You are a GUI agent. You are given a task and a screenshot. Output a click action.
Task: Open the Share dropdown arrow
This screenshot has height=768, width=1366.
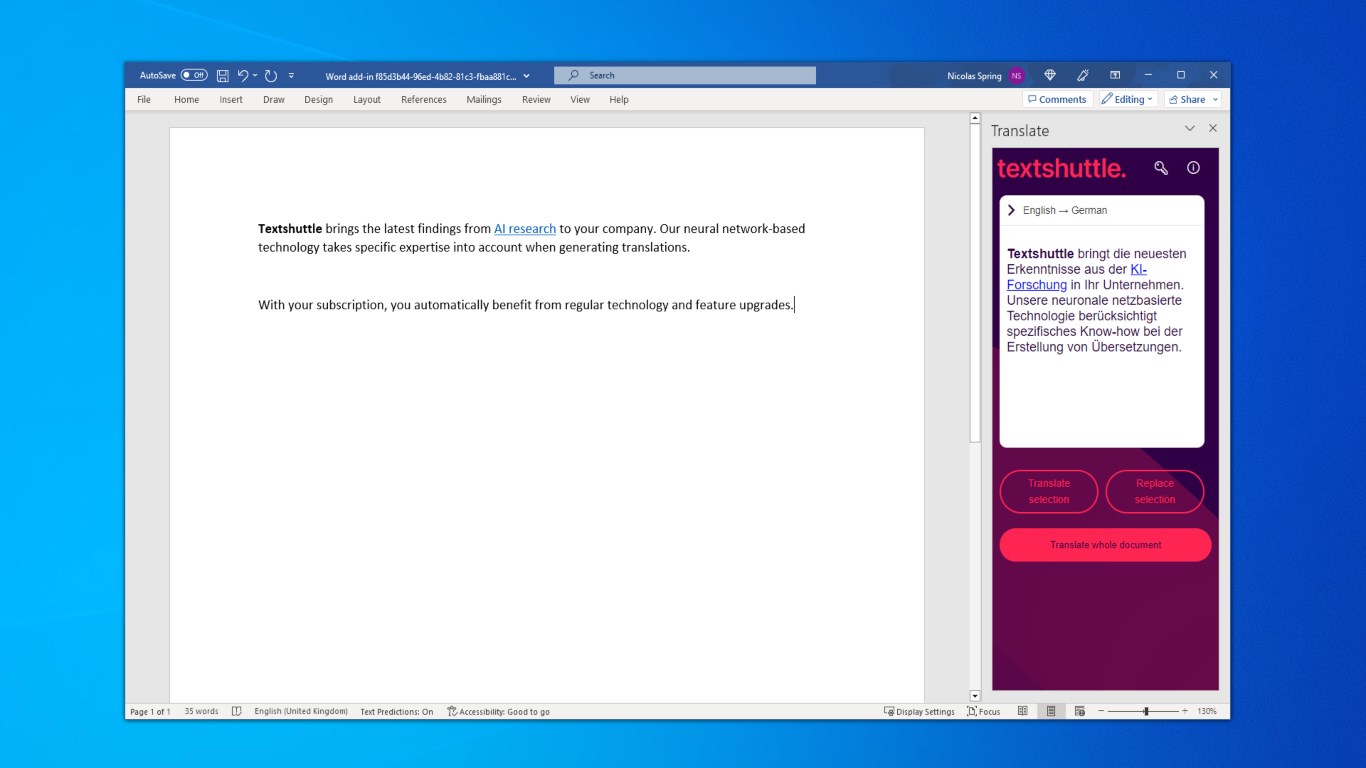1216,99
